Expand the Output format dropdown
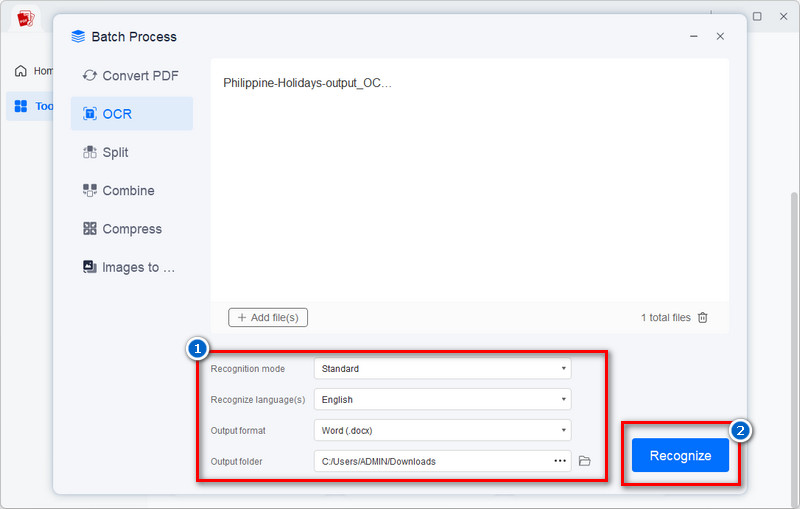Screen dimensions: 800x509 point(442,431)
